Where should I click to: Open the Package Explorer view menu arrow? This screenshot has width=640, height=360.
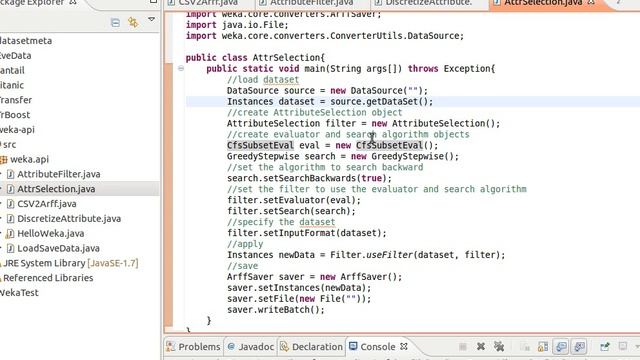(151, 19)
